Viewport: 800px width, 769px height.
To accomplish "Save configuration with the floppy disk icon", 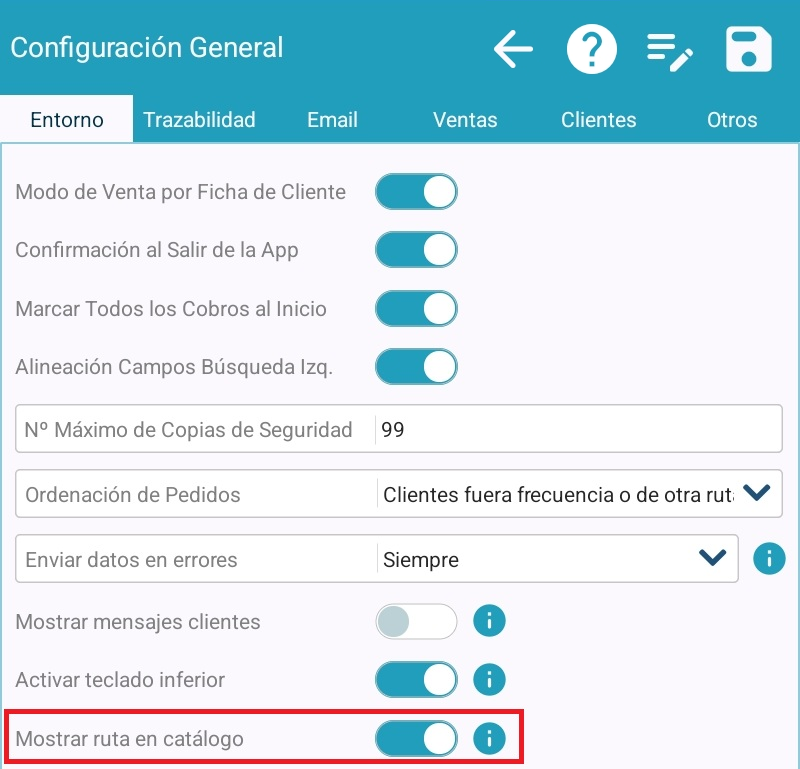I will [x=749, y=48].
